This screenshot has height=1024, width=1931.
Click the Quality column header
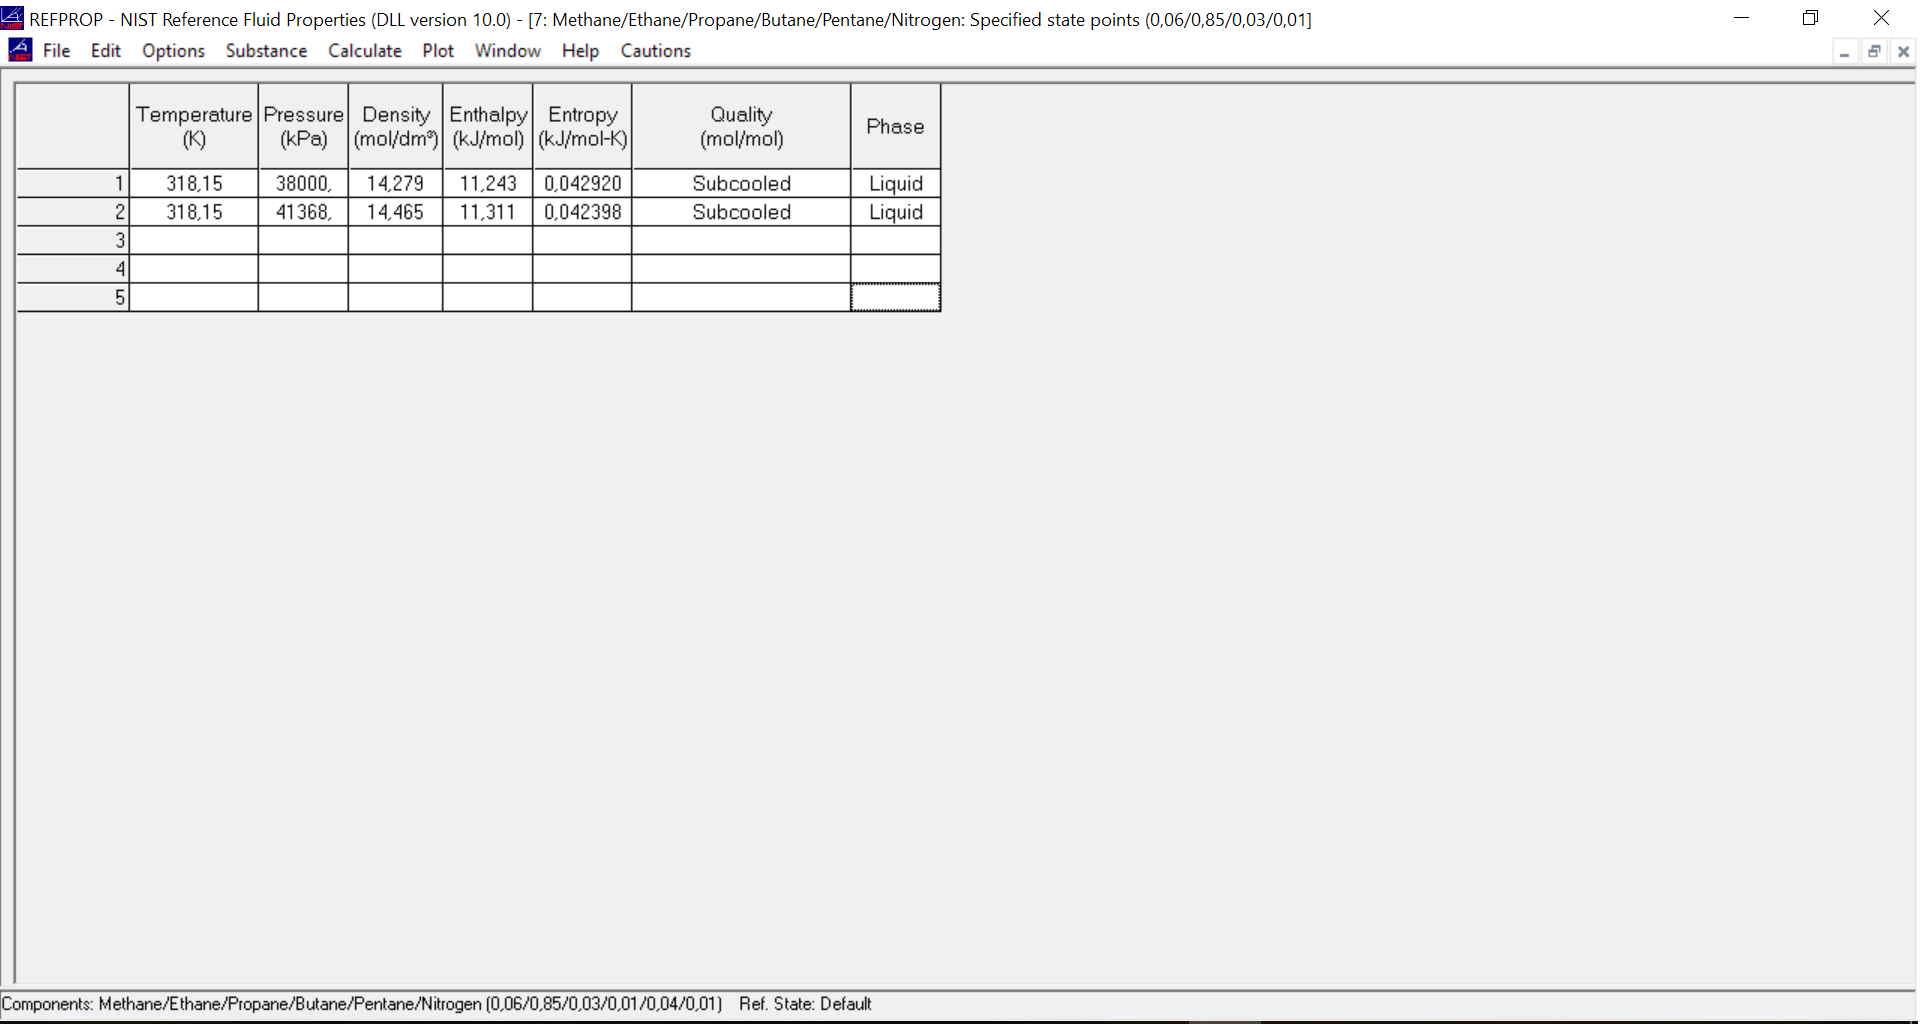tap(741, 126)
